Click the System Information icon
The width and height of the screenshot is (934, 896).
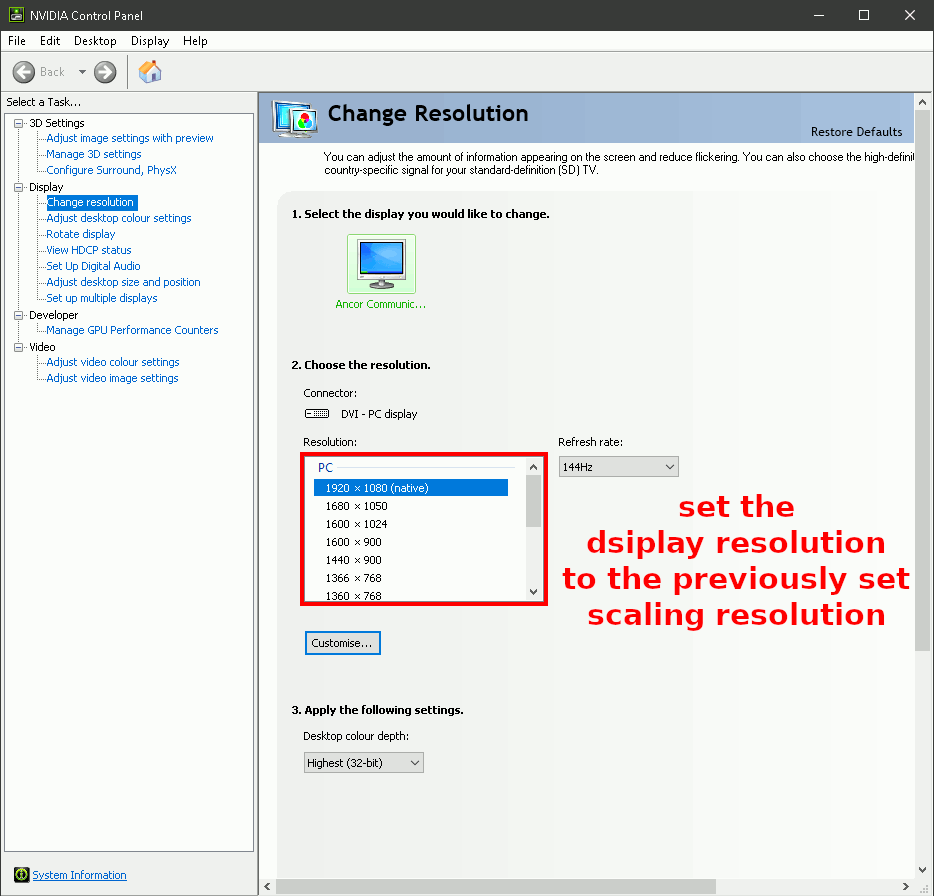pos(21,875)
